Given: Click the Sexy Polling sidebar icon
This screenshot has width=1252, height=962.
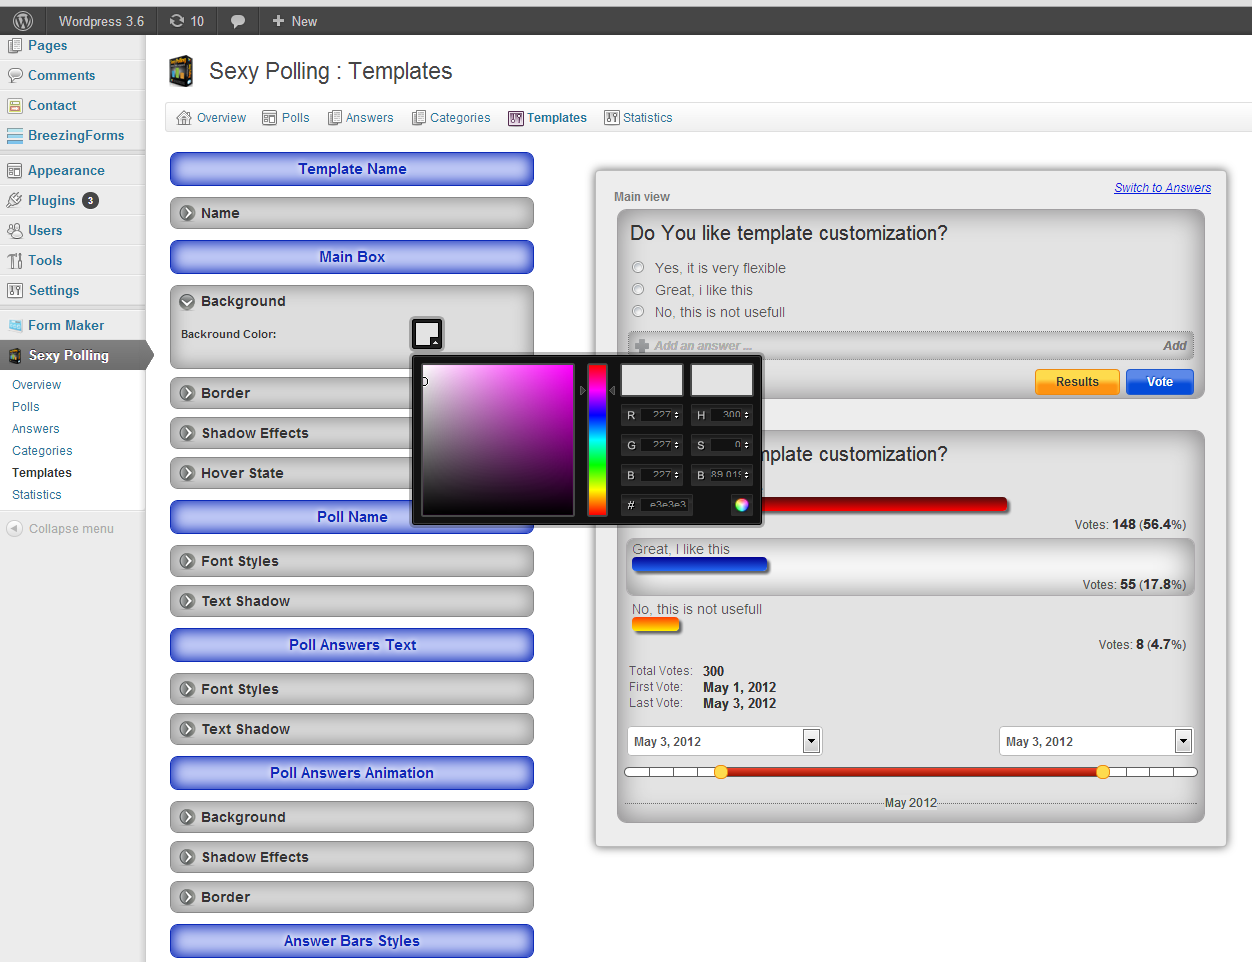Looking at the screenshot, I should pyautogui.click(x=15, y=355).
